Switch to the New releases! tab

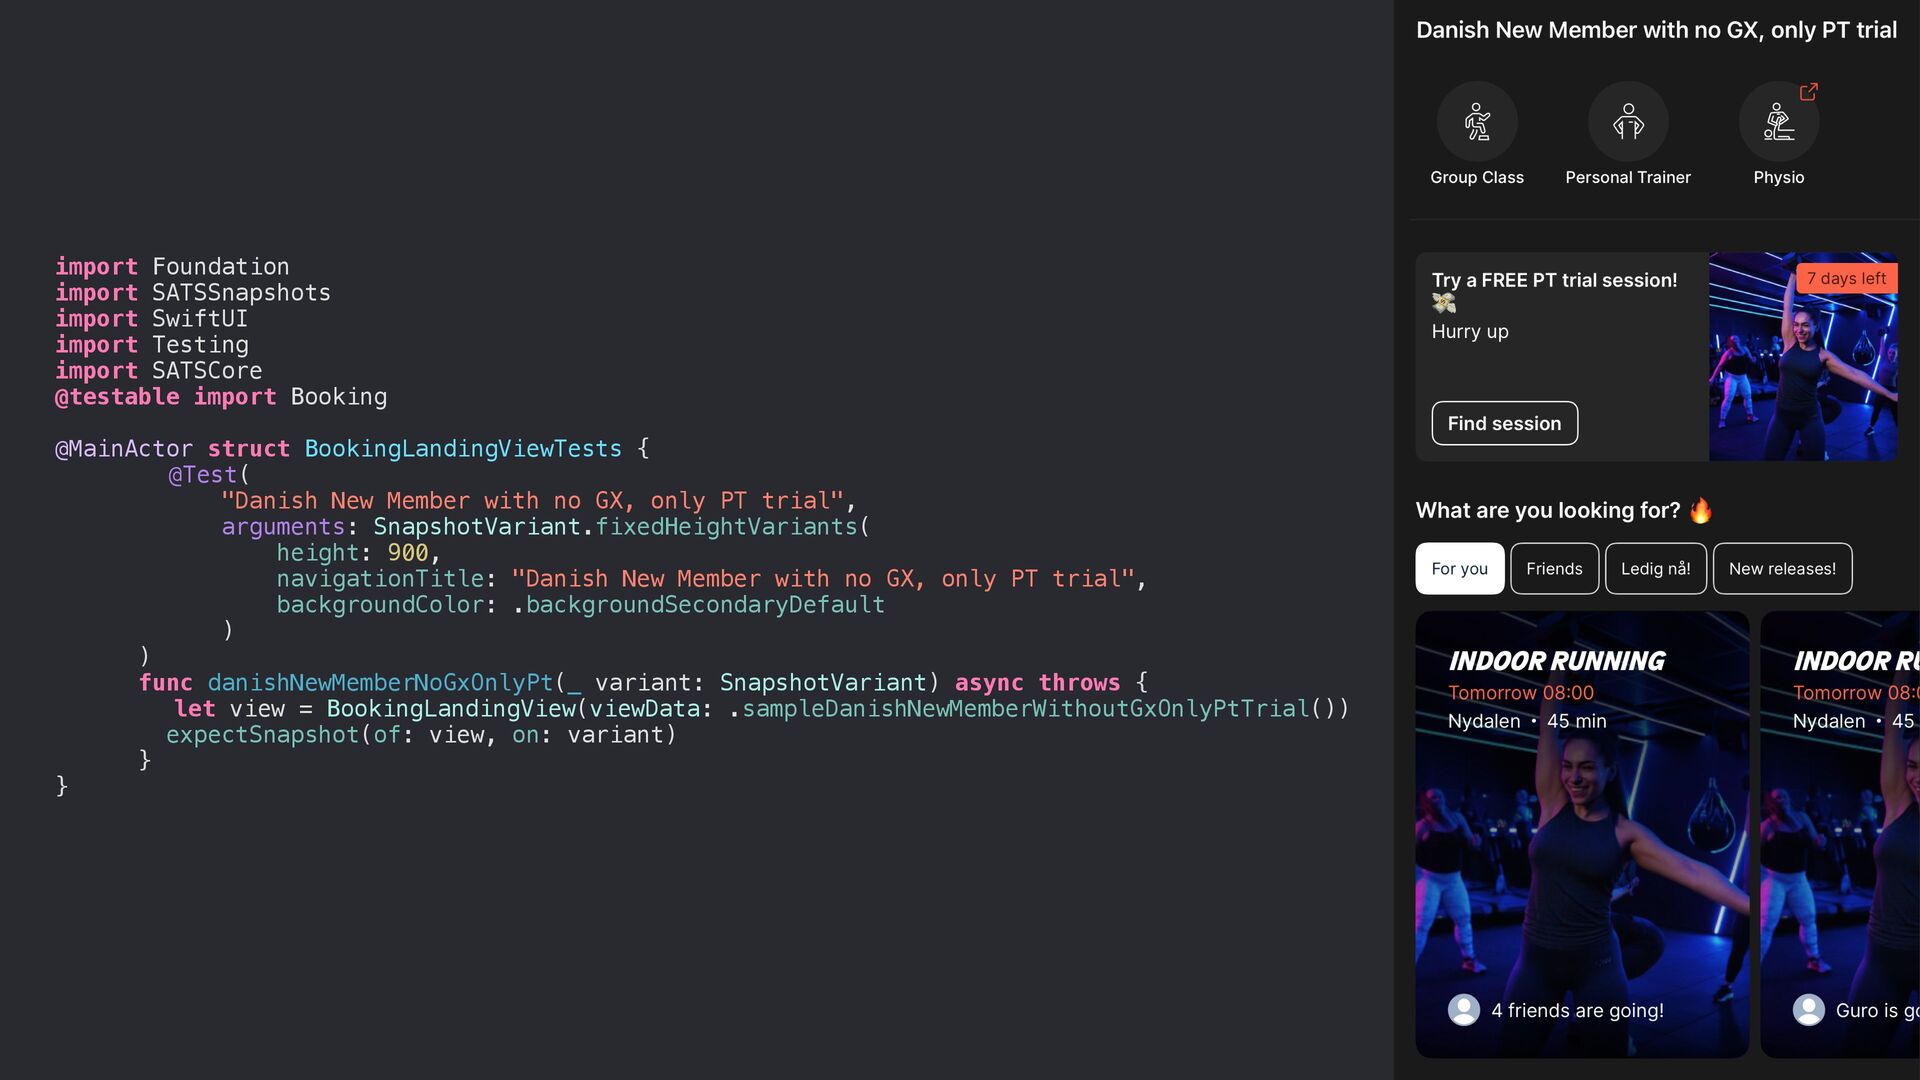tap(1782, 569)
